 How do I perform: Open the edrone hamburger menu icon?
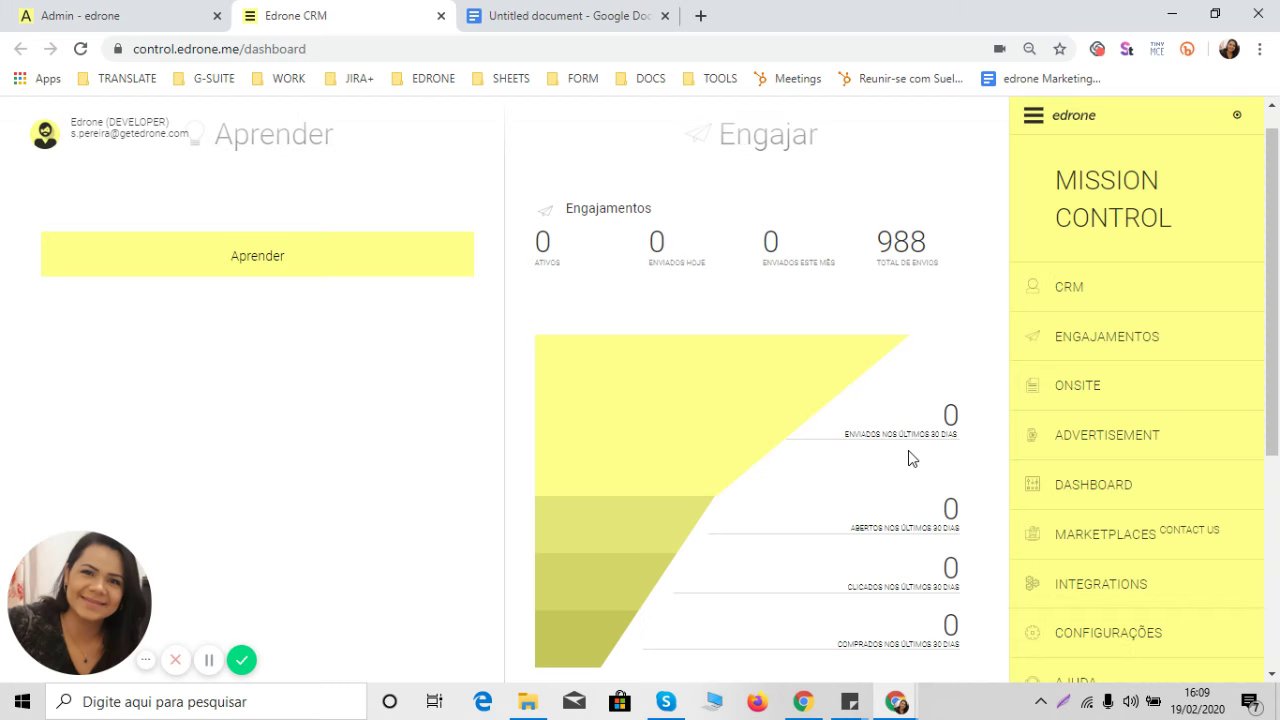[x=1034, y=116]
